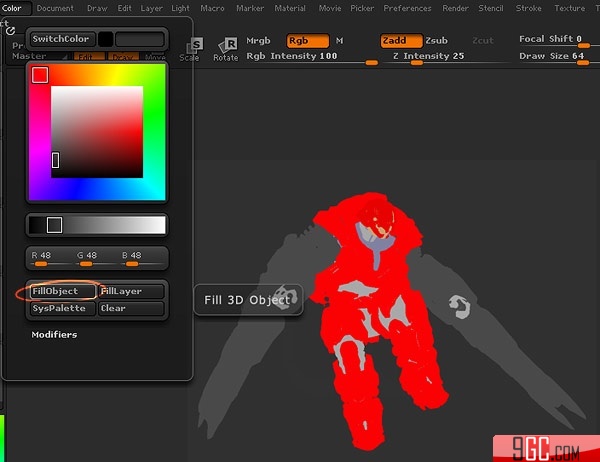This screenshot has width=600, height=462.
Task: Click the SwitchColor button
Action: (62, 39)
